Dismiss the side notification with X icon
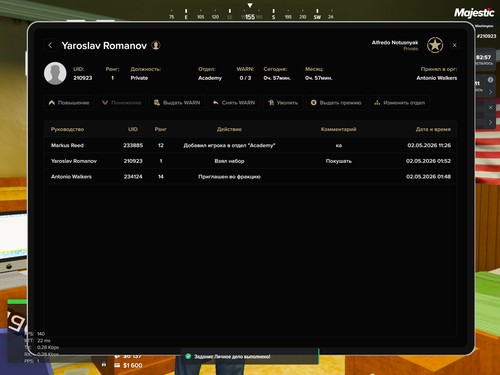Image resolution: width=500 pixels, height=375 pixels. [490, 107]
